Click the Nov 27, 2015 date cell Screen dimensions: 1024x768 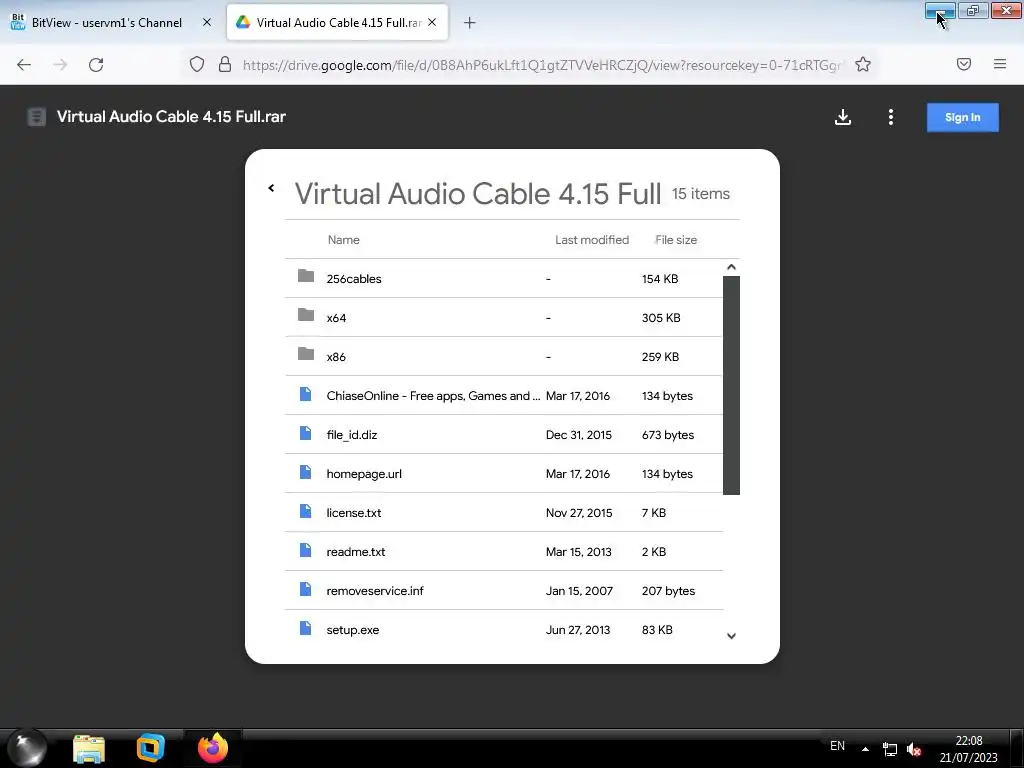(579, 513)
